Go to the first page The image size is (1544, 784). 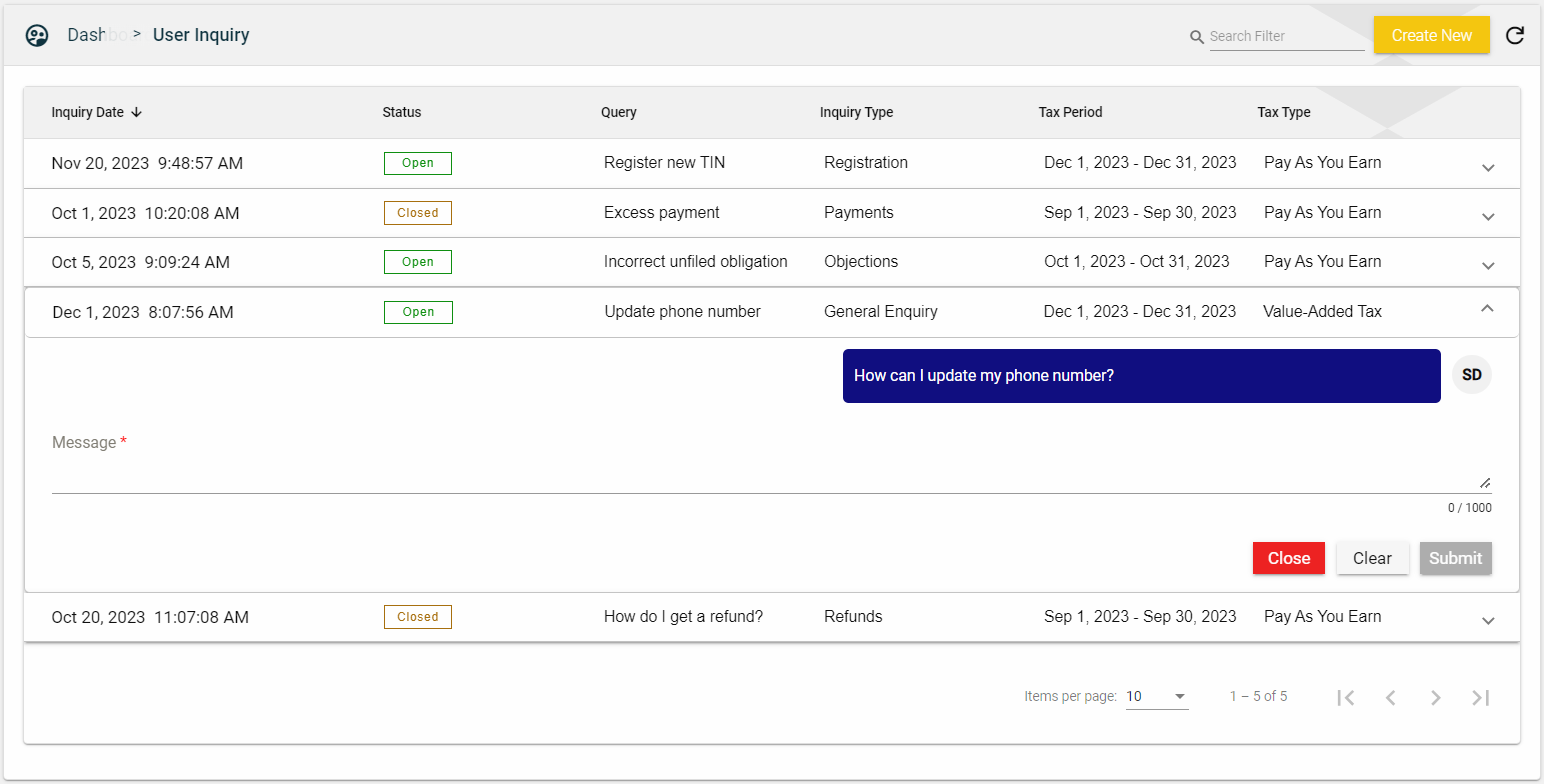tap(1345, 698)
